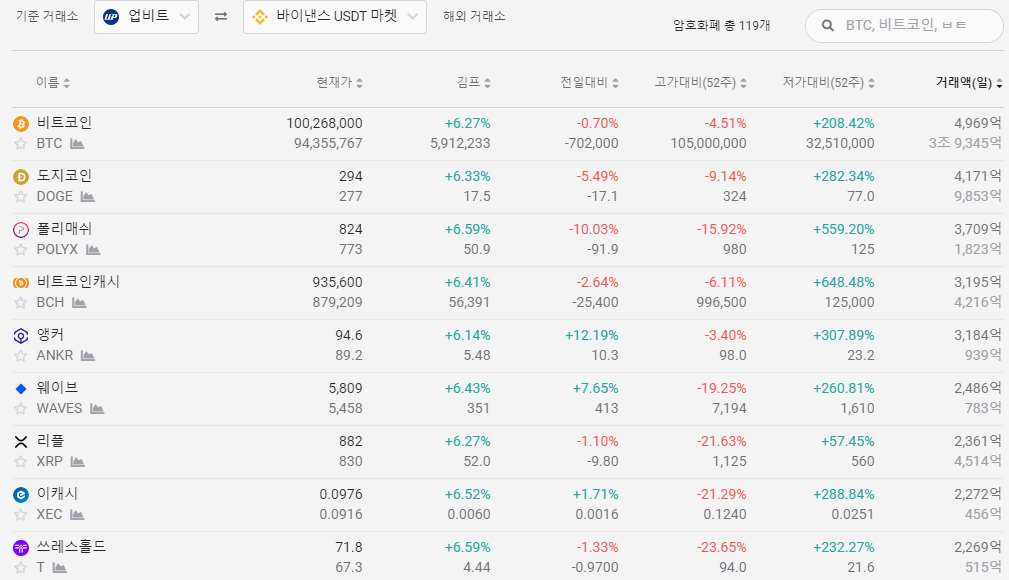This screenshot has height=580, width=1009.
Task: Open the 비트코인캐시 coin name link
Action: [x=78, y=282]
